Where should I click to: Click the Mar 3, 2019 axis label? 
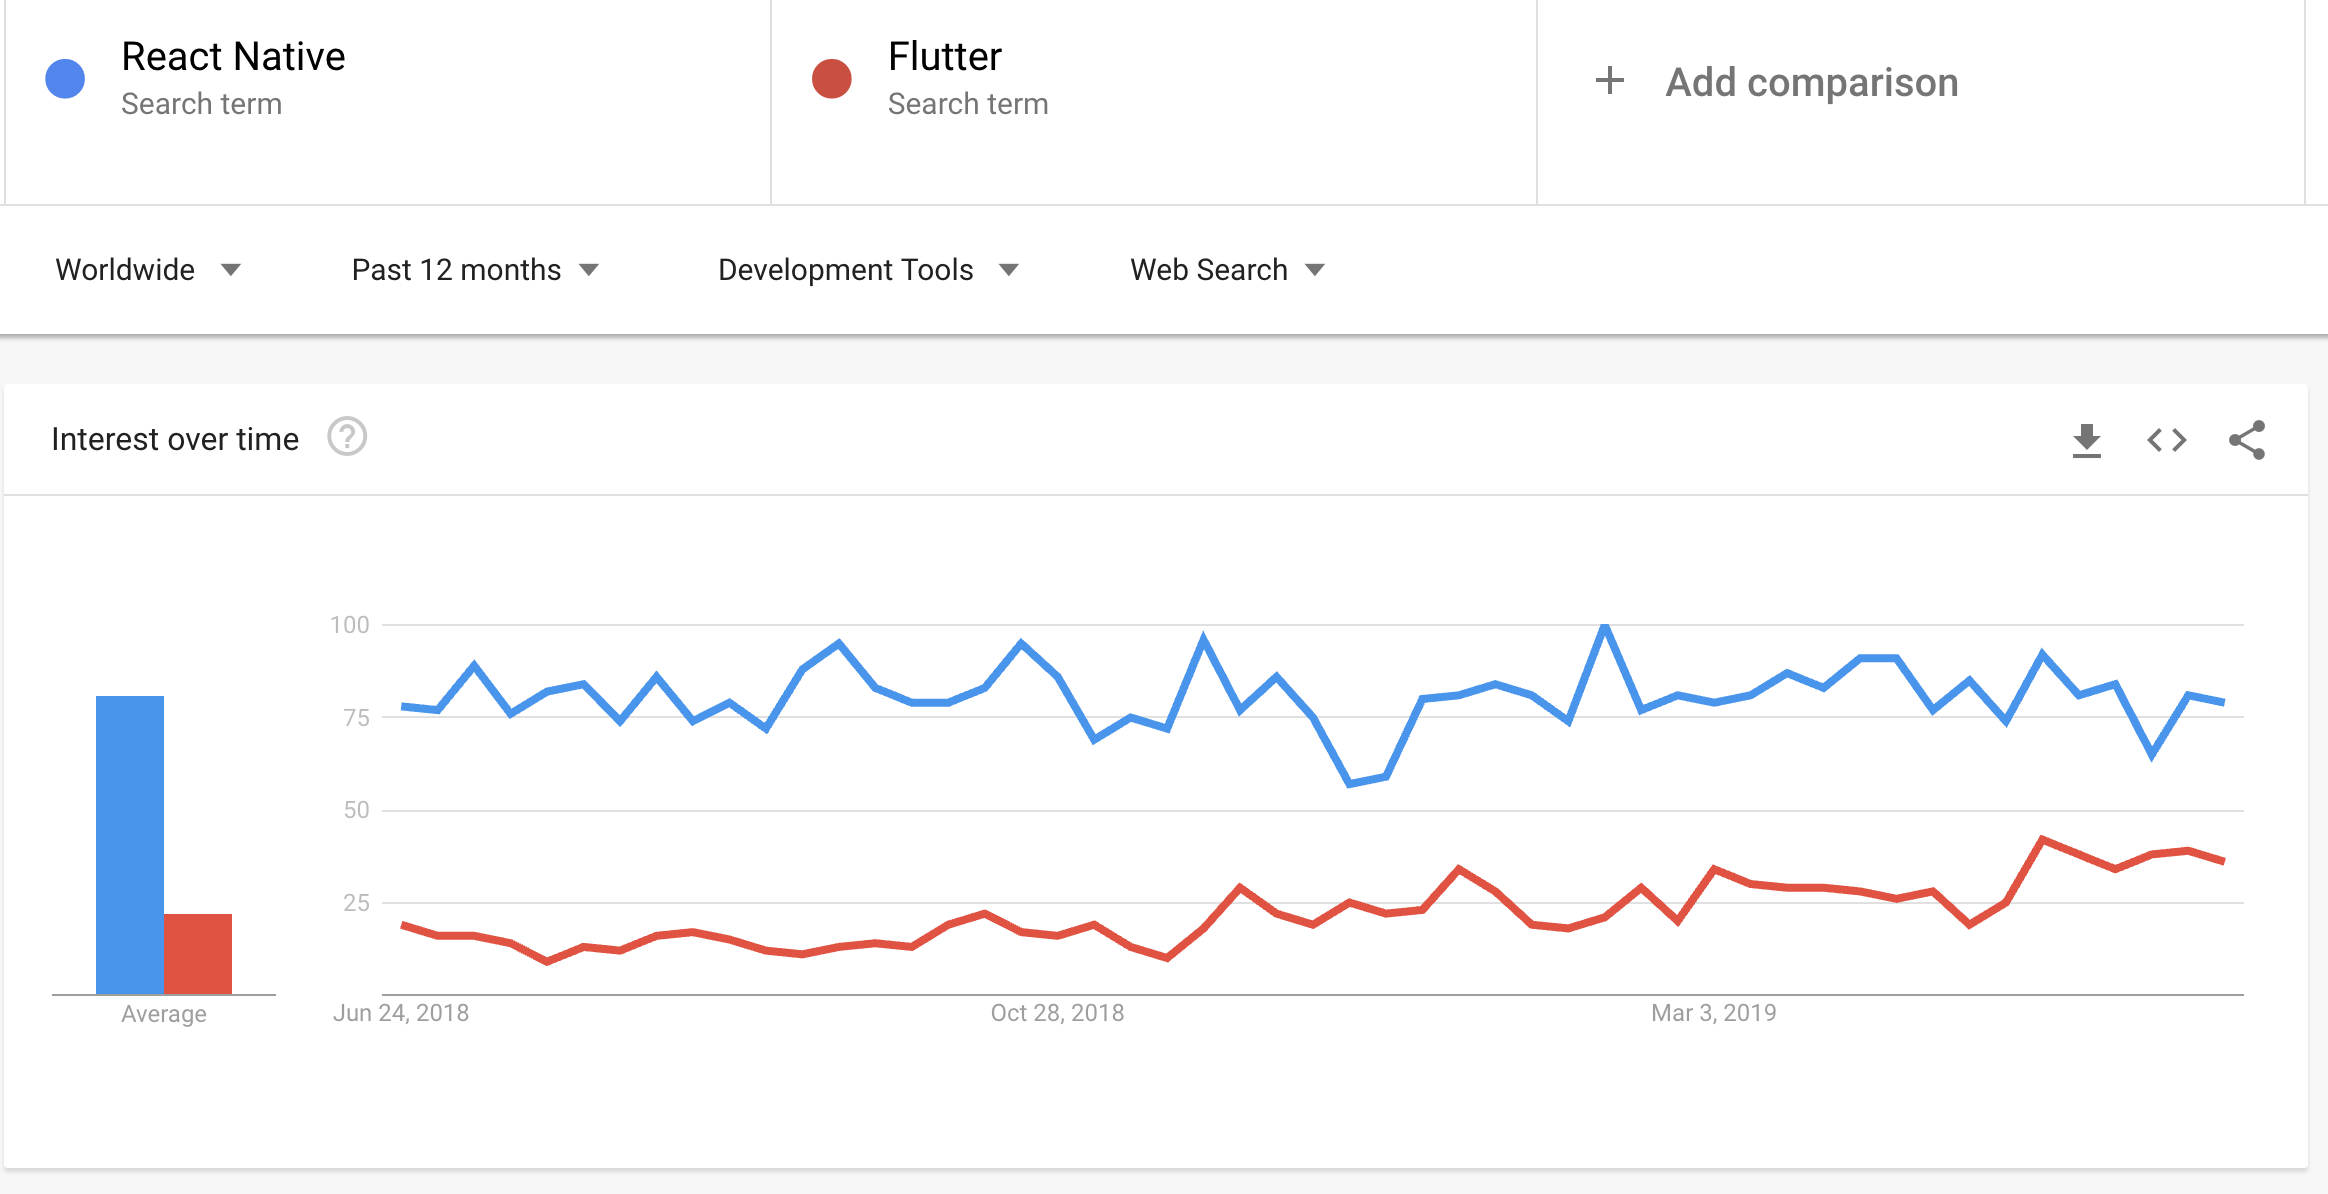point(1714,1013)
